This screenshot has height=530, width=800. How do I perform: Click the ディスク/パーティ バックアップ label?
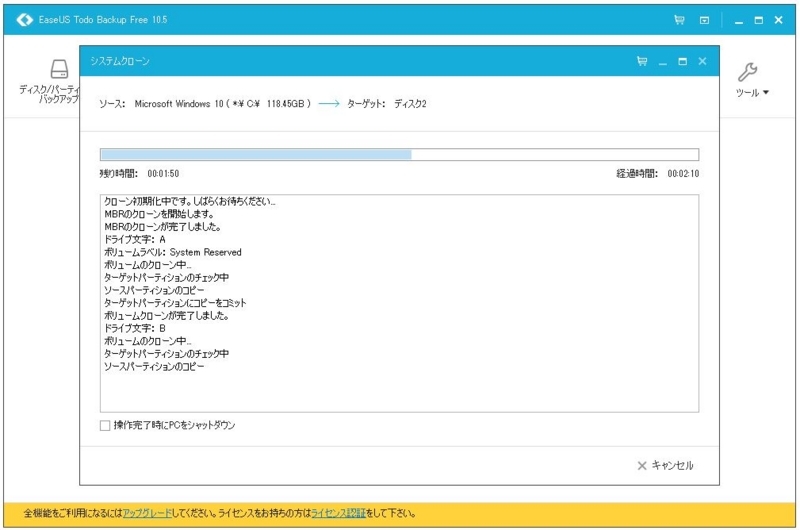[49, 94]
